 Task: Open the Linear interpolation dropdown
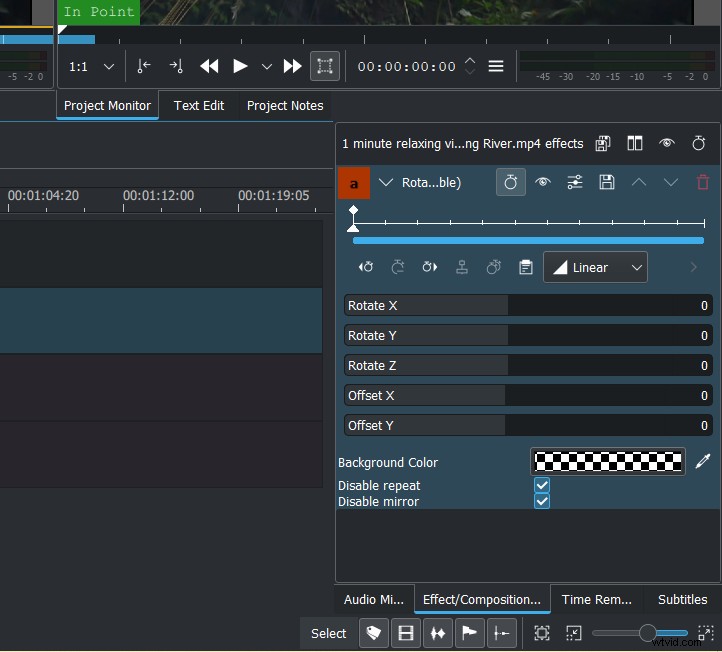pos(595,267)
